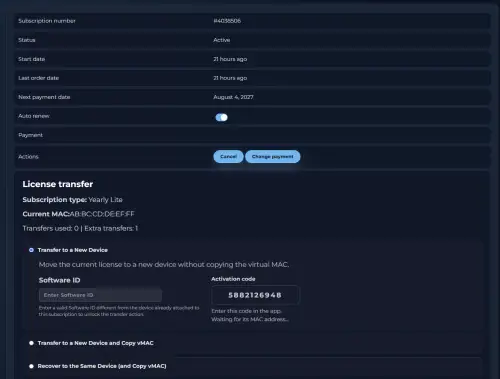Click the Change payment button
The width and height of the screenshot is (500, 379).
(x=273, y=157)
